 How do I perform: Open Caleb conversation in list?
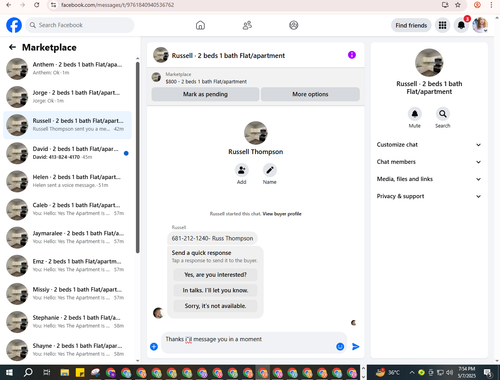(x=68, y=209)
